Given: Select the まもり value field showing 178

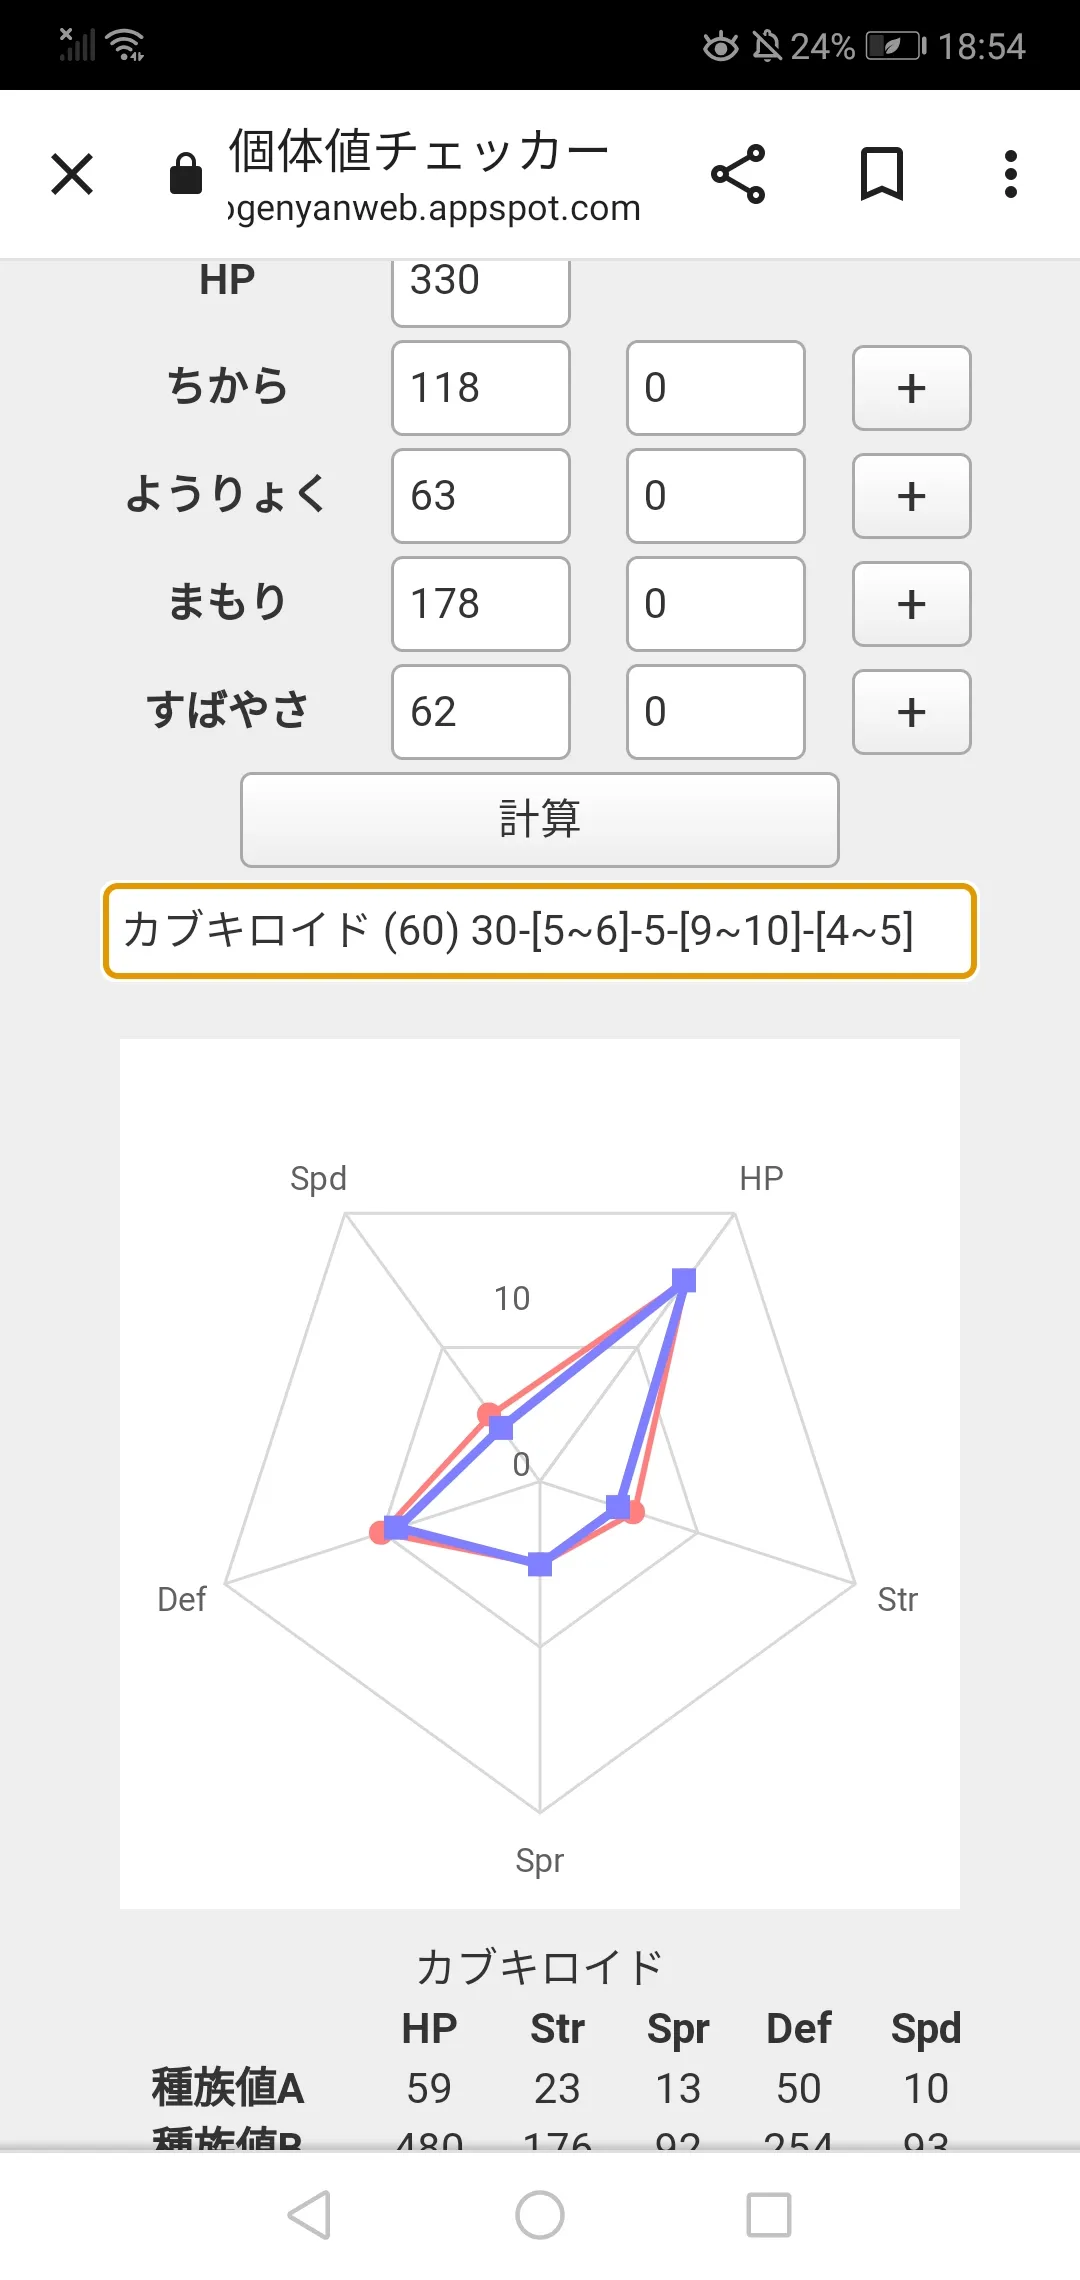Looking at the screenshot, I should 481,604.
